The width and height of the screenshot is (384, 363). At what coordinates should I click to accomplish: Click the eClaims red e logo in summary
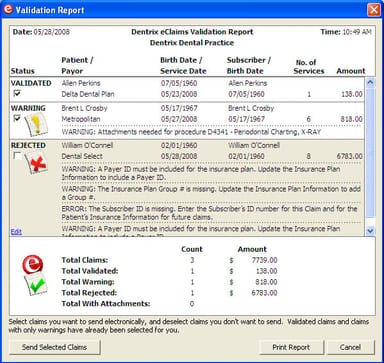(x=32, y=265)
